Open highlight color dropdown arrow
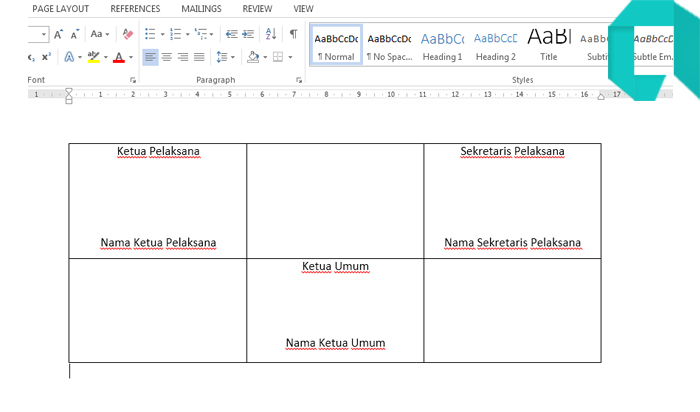The image size is (700, 412). (x=106, y=57)
